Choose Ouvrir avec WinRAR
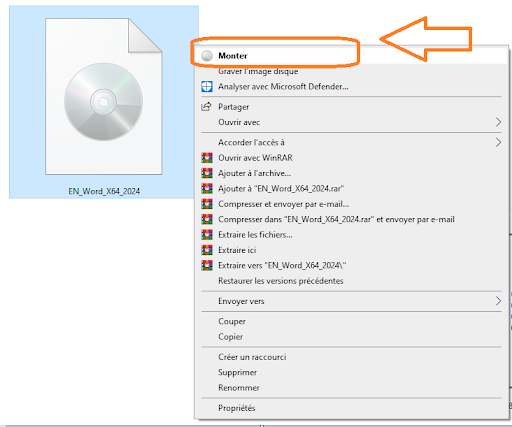512x427 pixels. coord(351,158)
